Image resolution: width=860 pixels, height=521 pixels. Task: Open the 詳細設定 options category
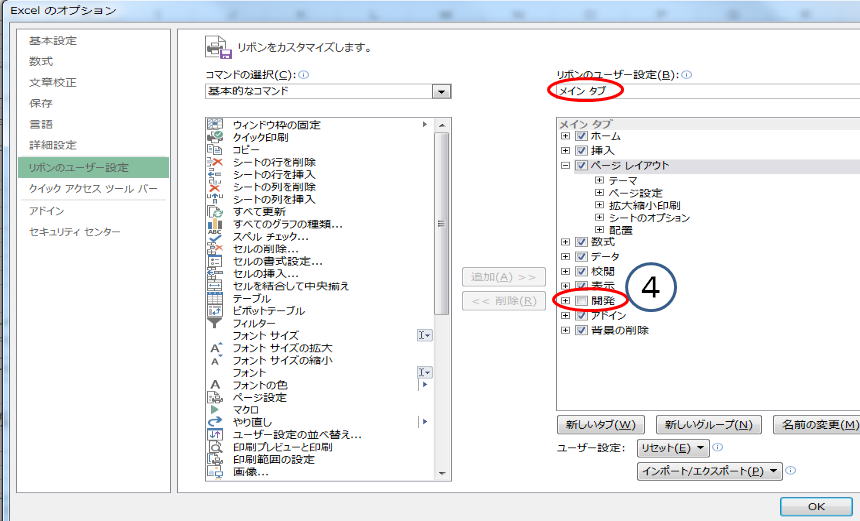[x=53, y=145]
